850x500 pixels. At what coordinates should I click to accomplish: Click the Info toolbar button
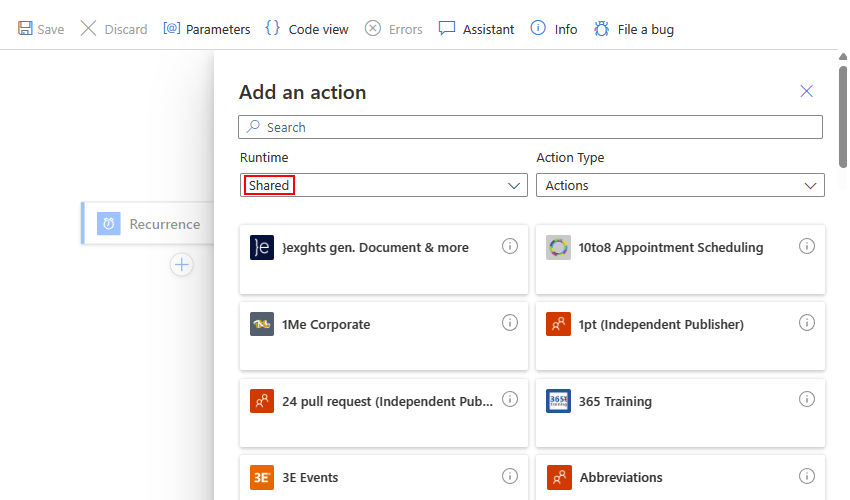[554, 29]
